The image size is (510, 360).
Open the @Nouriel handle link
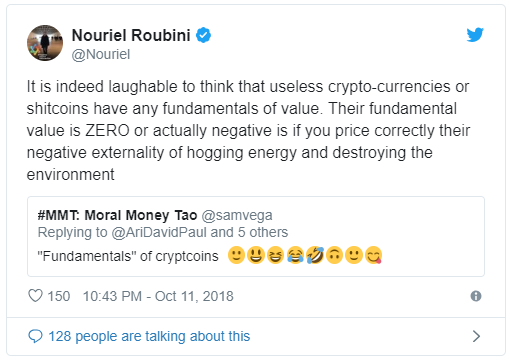click(x=101, y=54)
